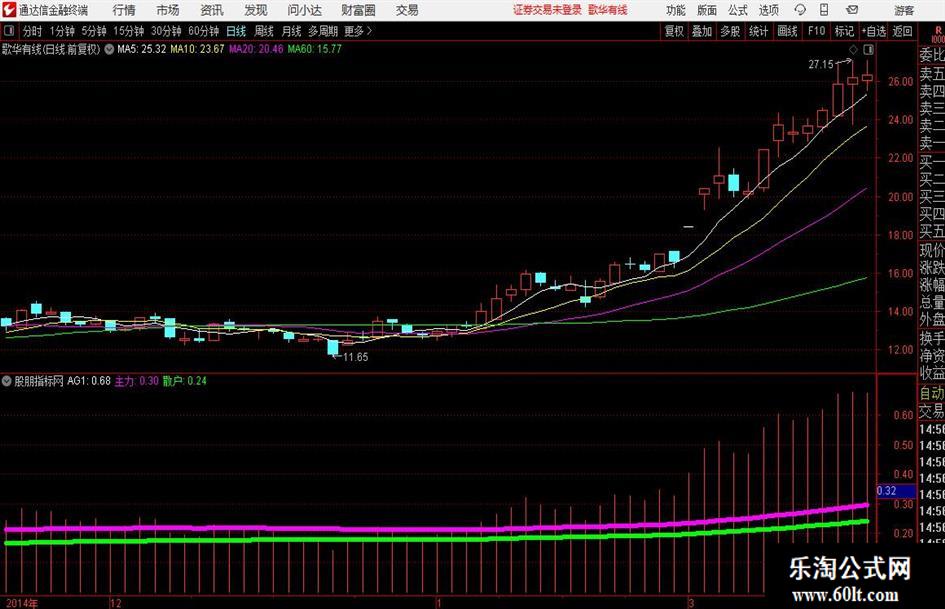
Task: Open the F10 company info button
Action: pyautogui.click(x=816, y=31)
